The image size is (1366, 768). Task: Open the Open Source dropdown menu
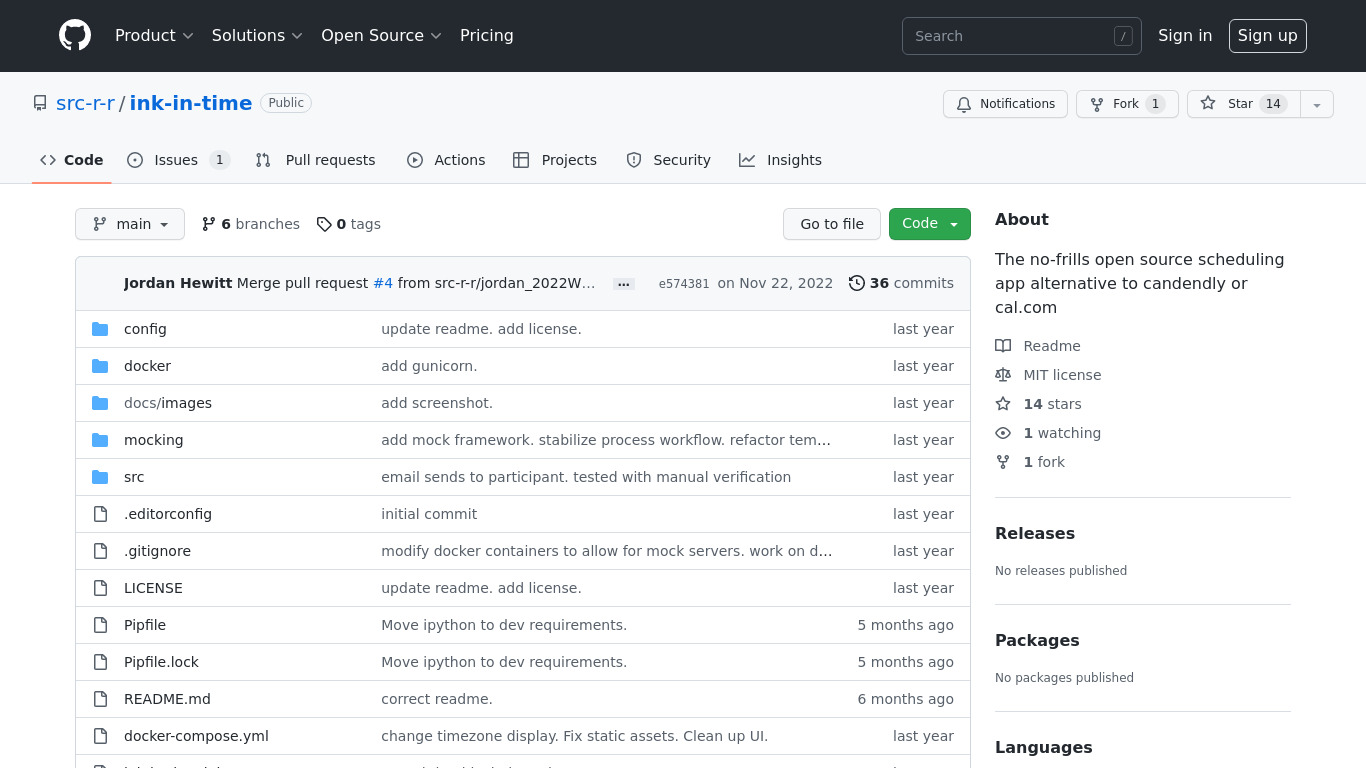[381, 35]
